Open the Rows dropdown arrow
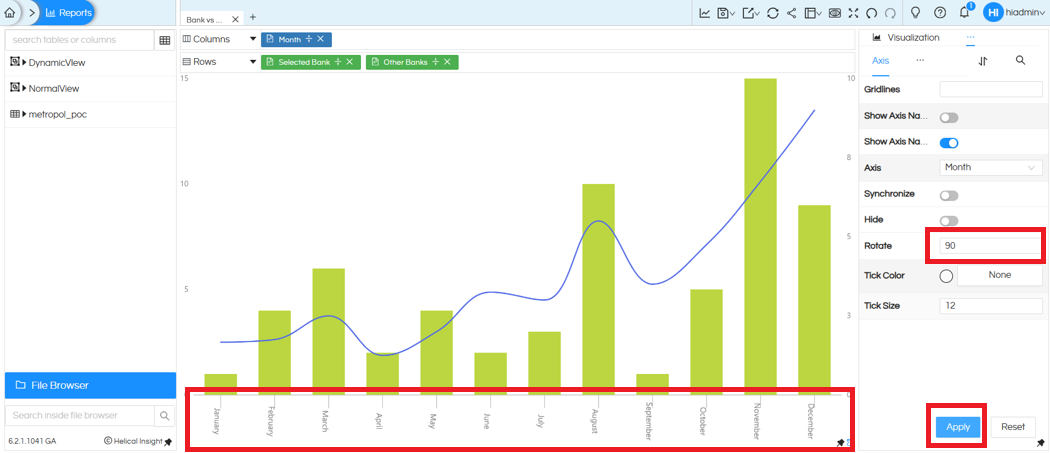This screenshot has width=1050, height=453. 253,62
